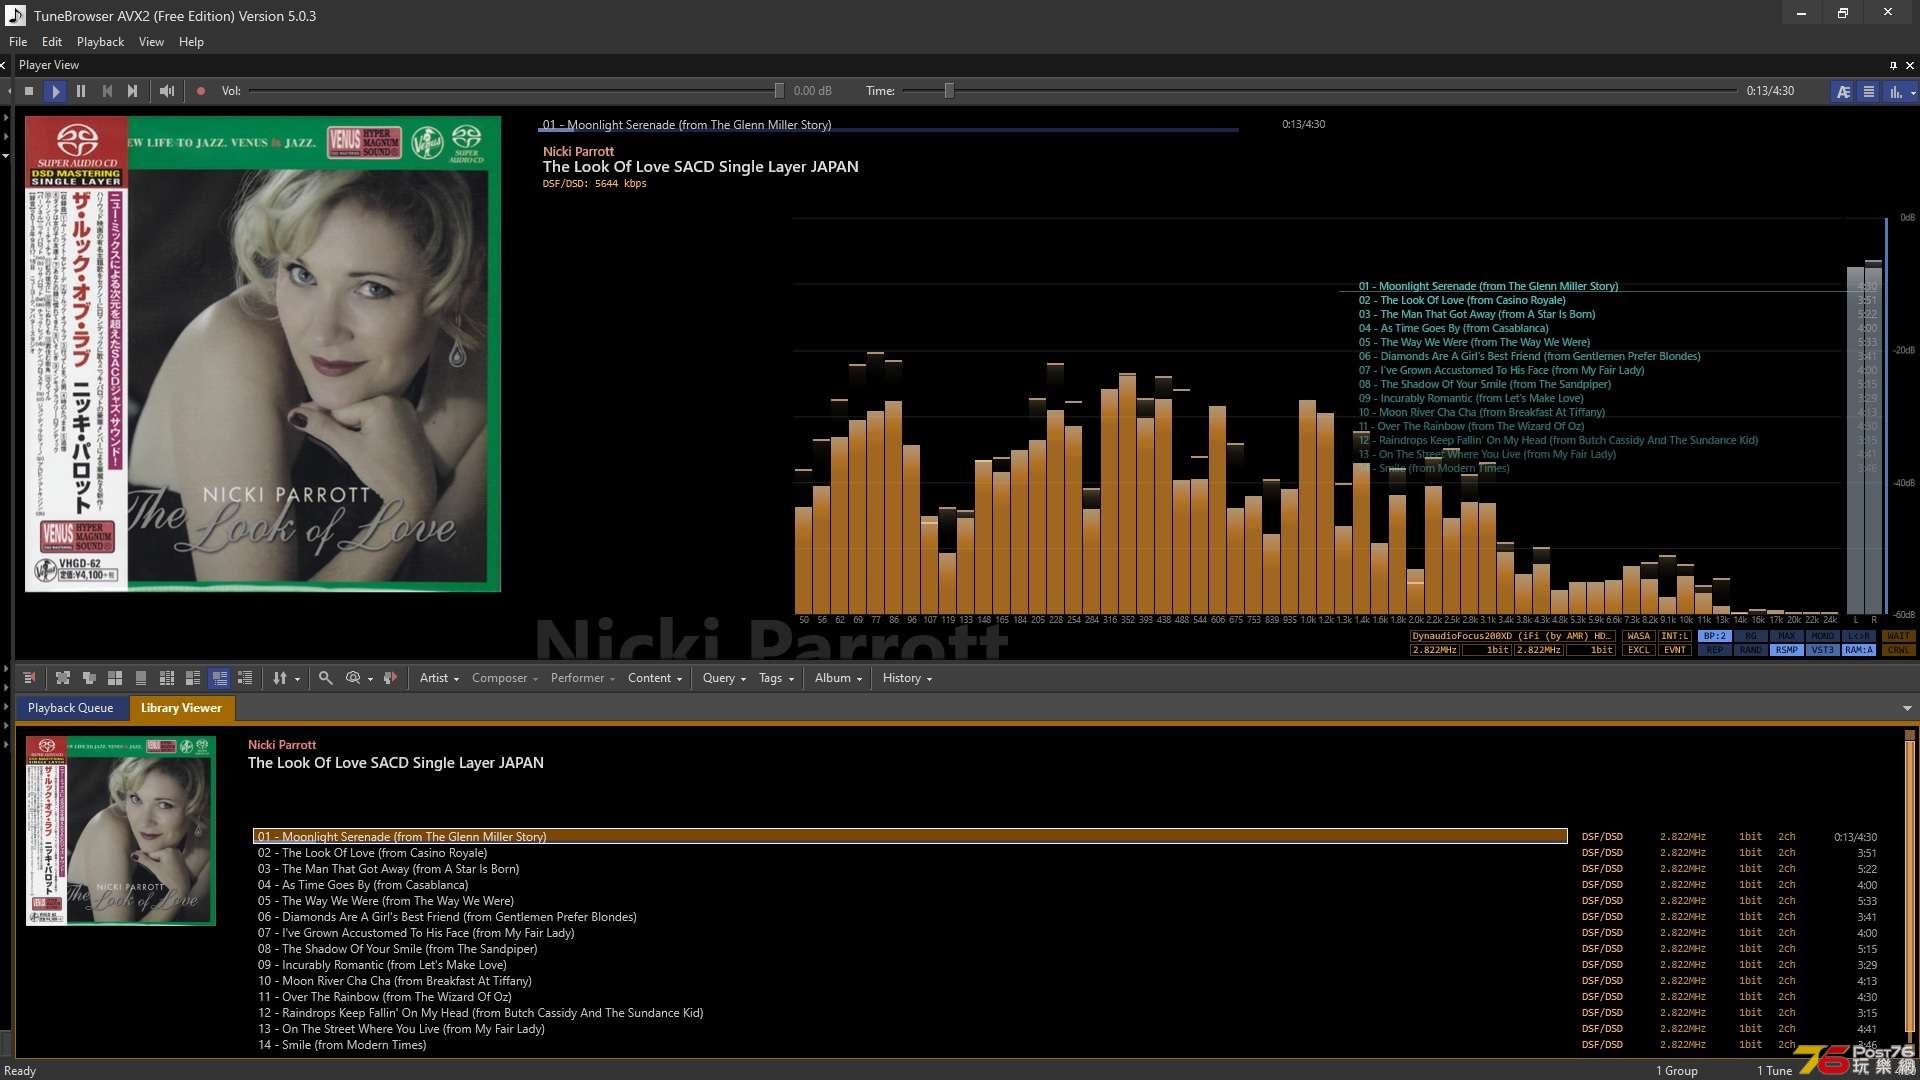Select the cover with track list view icon
The height and width of the screenshot is (1080, 1920).
[193, 678]
